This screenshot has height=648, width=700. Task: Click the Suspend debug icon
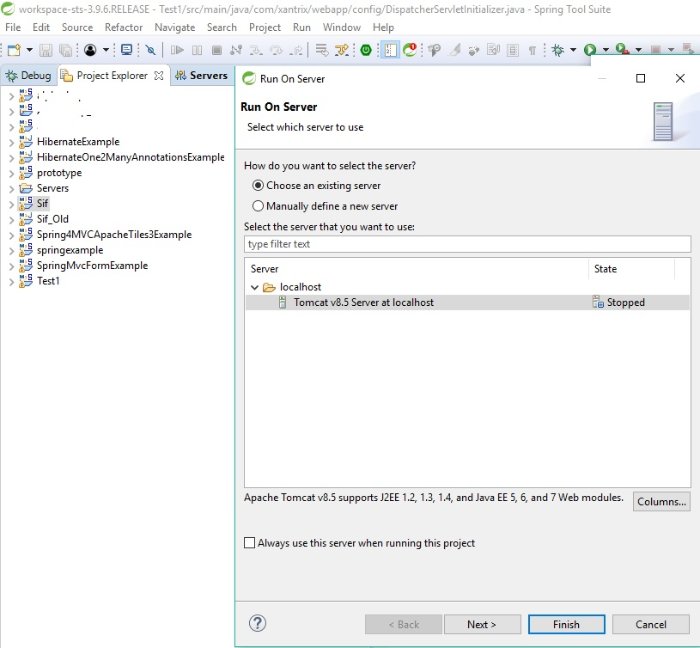point(197,50)
